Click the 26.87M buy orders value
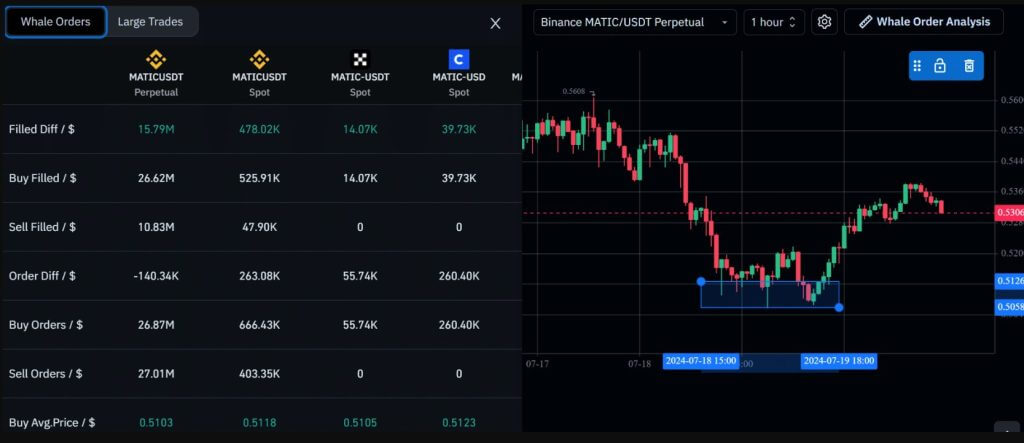Screen dimensions: 1024x443 tap(156, 325)
